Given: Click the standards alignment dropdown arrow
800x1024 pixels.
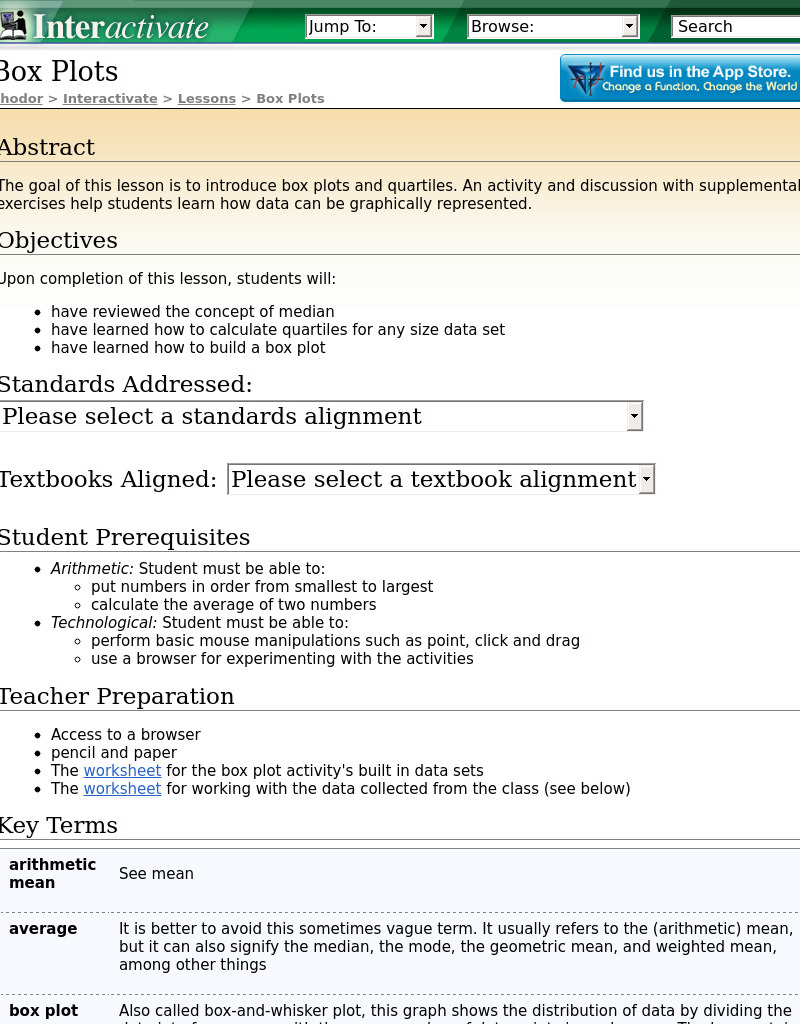Looking at the screenshot, I should click(x=634, y=415).
